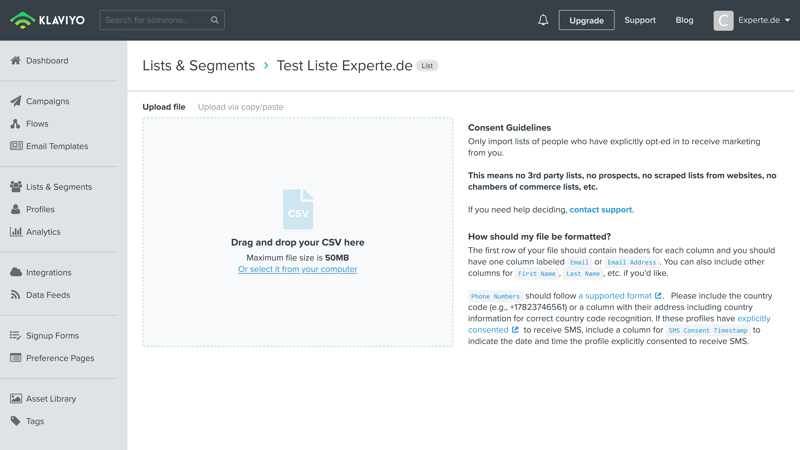Click the Data Feeds RSS icon

[16, 295]
